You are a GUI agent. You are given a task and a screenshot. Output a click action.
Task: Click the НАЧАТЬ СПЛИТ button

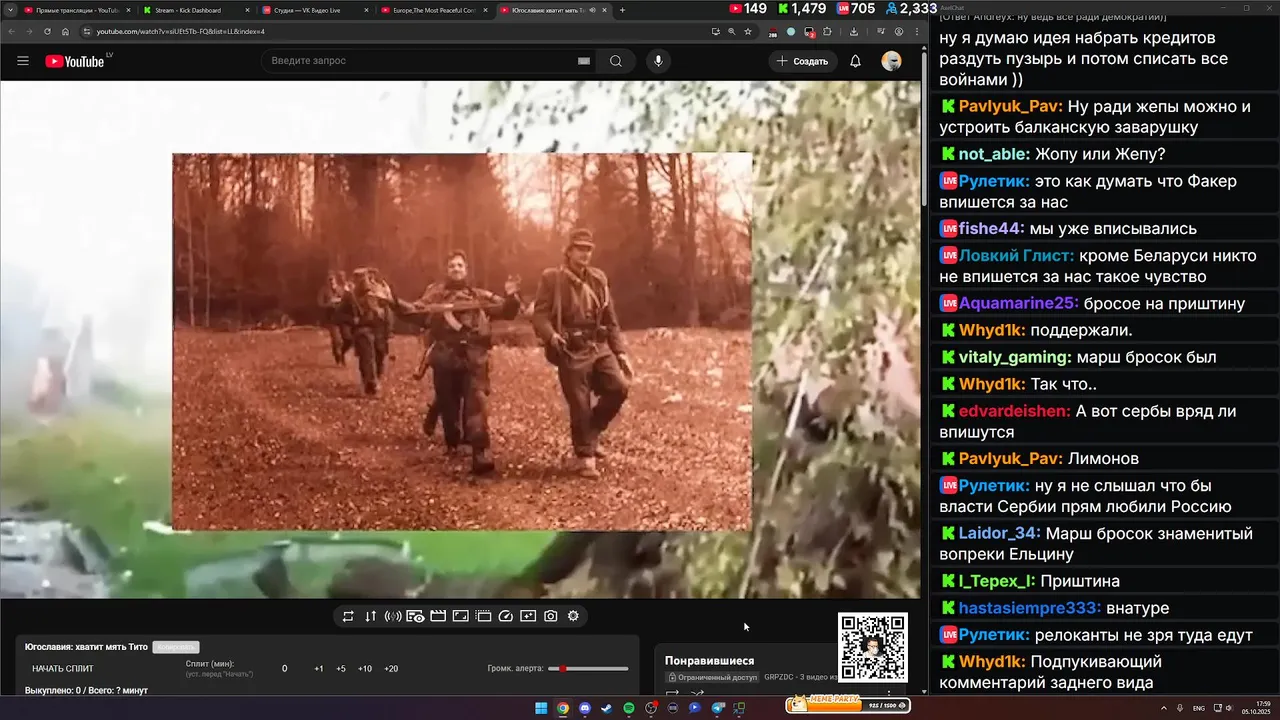[62, 669]
